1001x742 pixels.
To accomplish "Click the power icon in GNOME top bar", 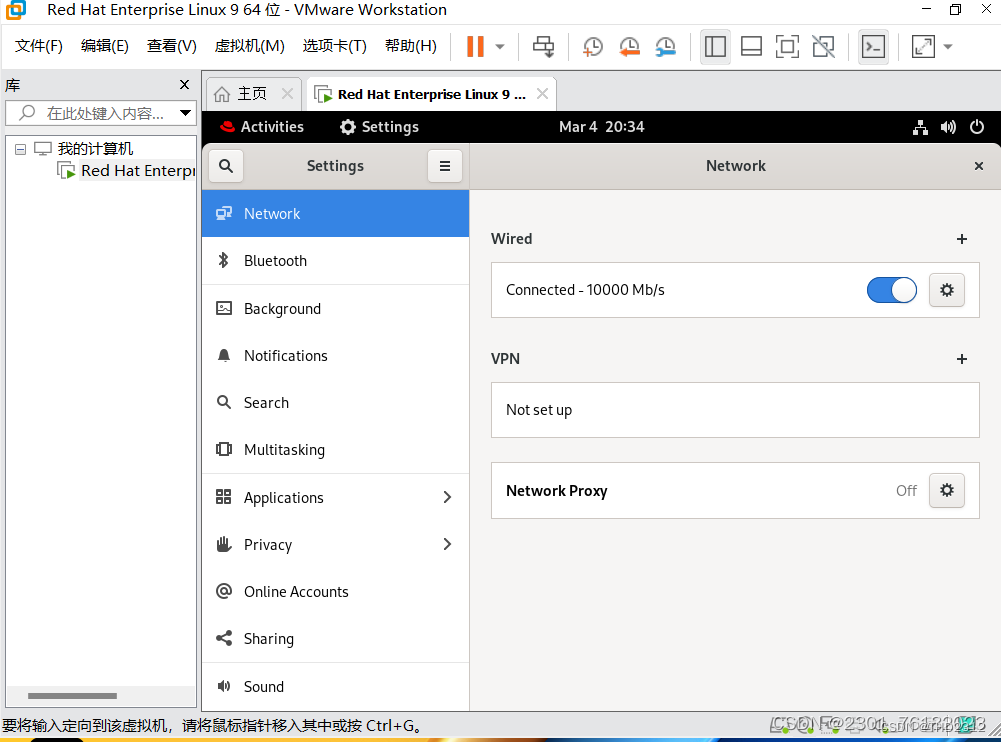I will click(x=977, y=127).
